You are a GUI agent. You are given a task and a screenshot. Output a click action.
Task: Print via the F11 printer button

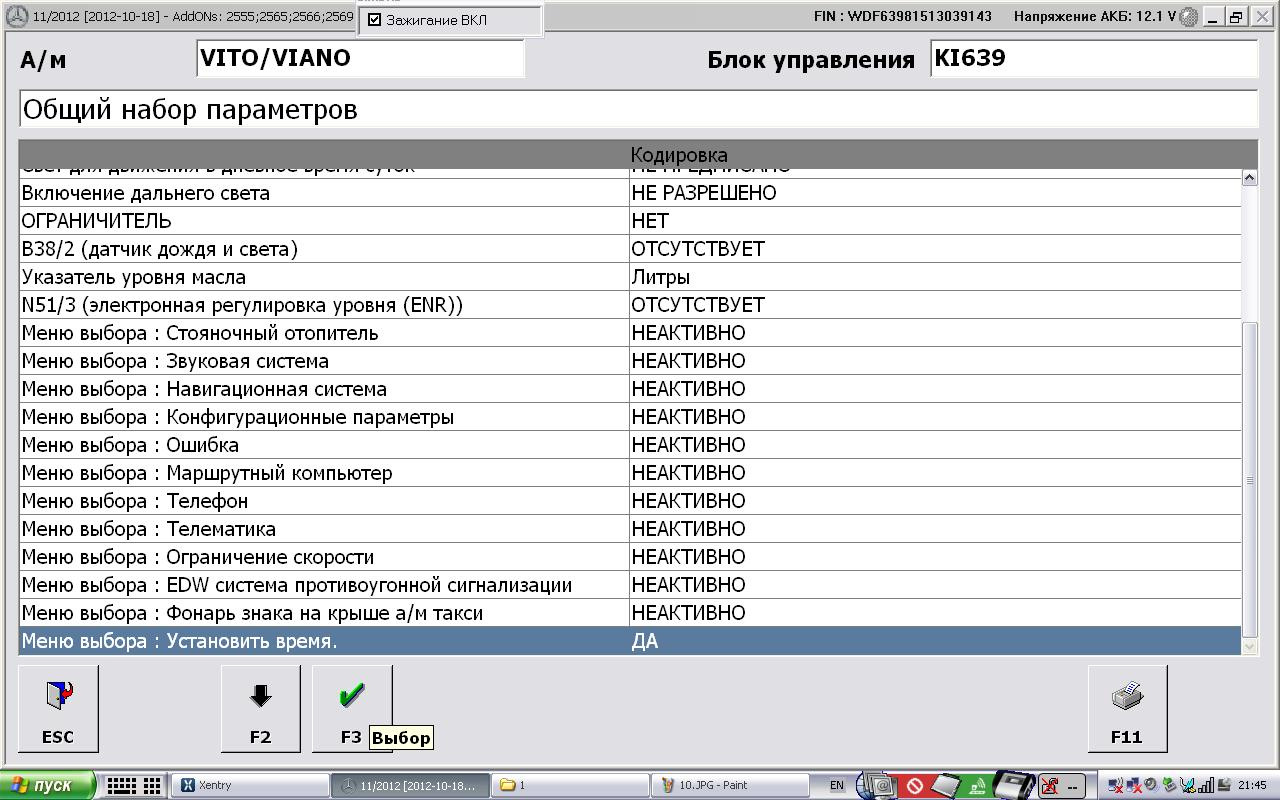tap(1127, 709)
